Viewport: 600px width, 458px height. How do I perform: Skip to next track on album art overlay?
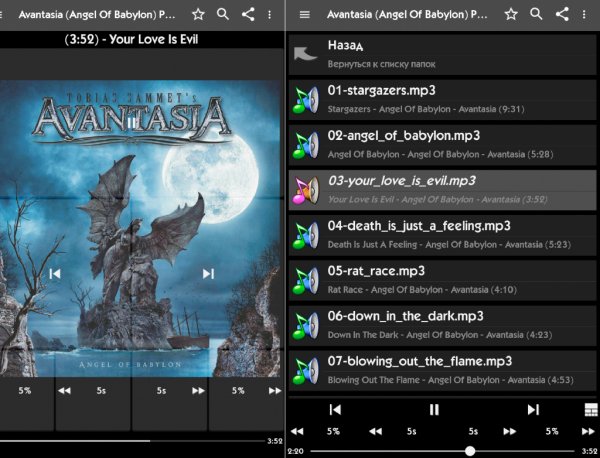tap(209, 274)
